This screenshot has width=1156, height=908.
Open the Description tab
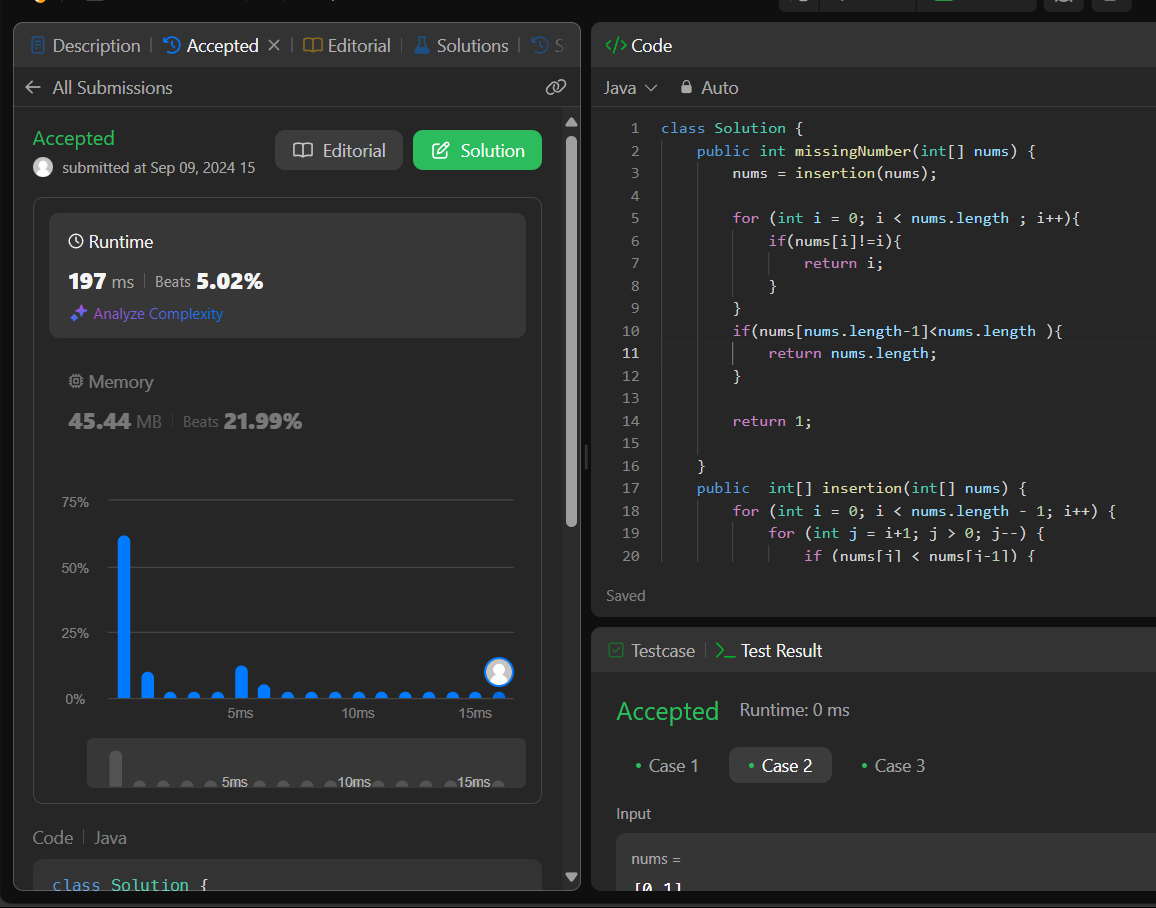point(86,46)
